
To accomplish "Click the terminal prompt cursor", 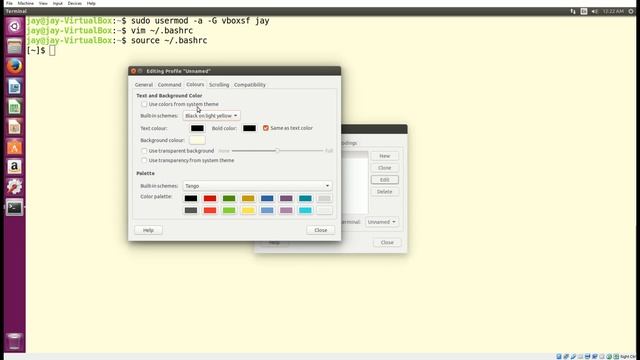I will click(52, 51).
